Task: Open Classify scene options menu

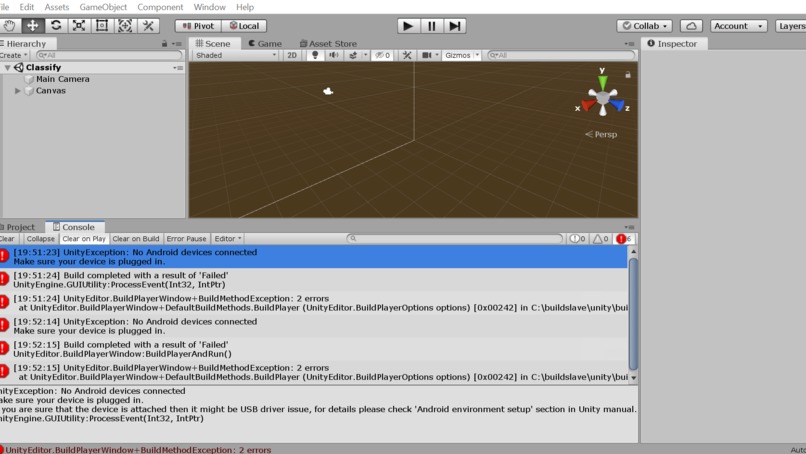Action: point(178,67)
